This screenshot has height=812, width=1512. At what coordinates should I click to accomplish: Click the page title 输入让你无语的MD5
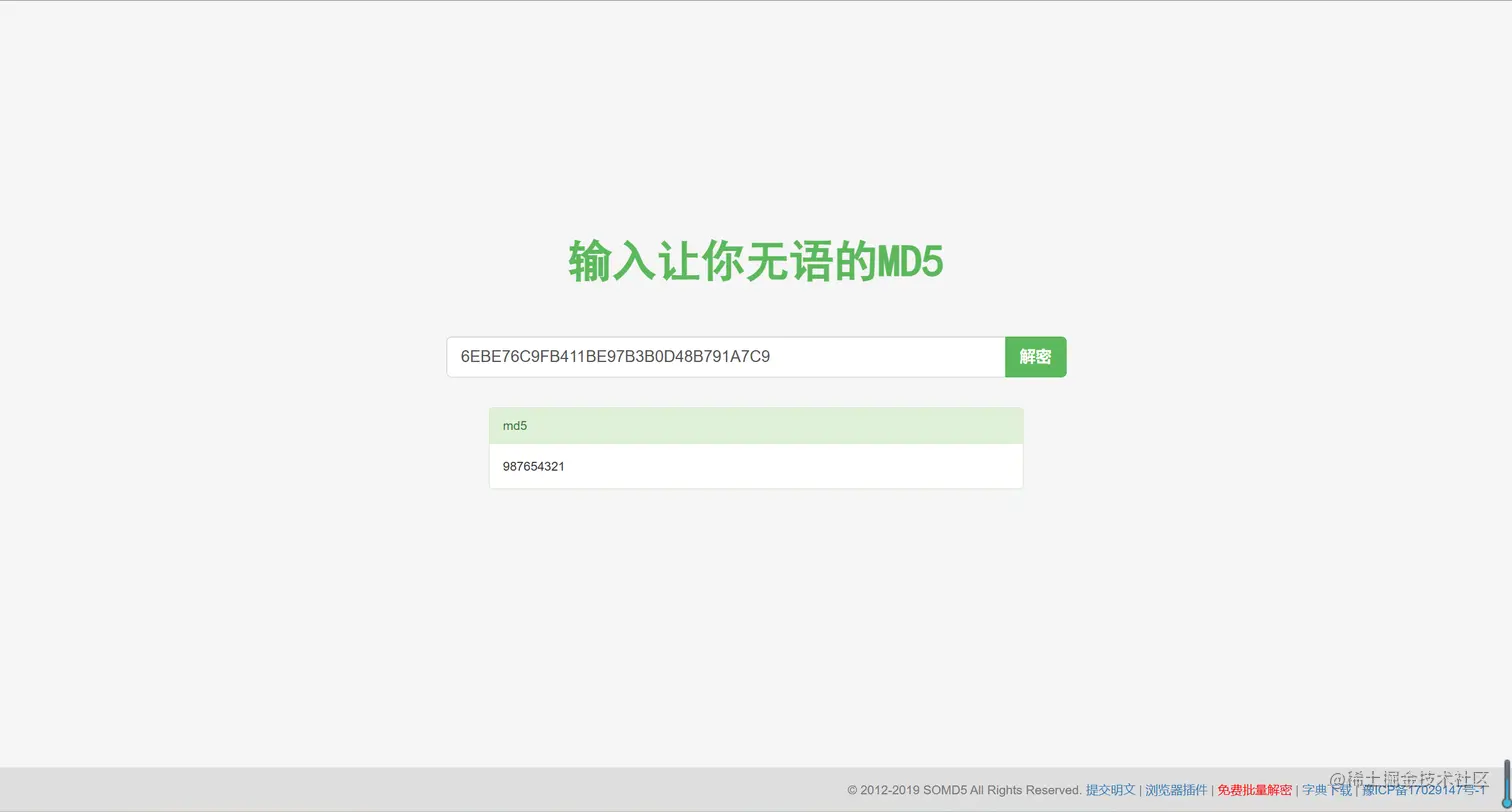coord(755,260)
